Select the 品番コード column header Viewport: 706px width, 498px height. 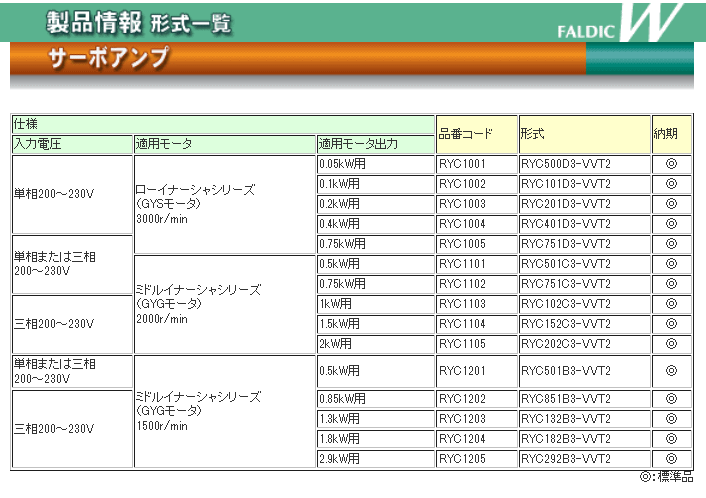point(476,134)
